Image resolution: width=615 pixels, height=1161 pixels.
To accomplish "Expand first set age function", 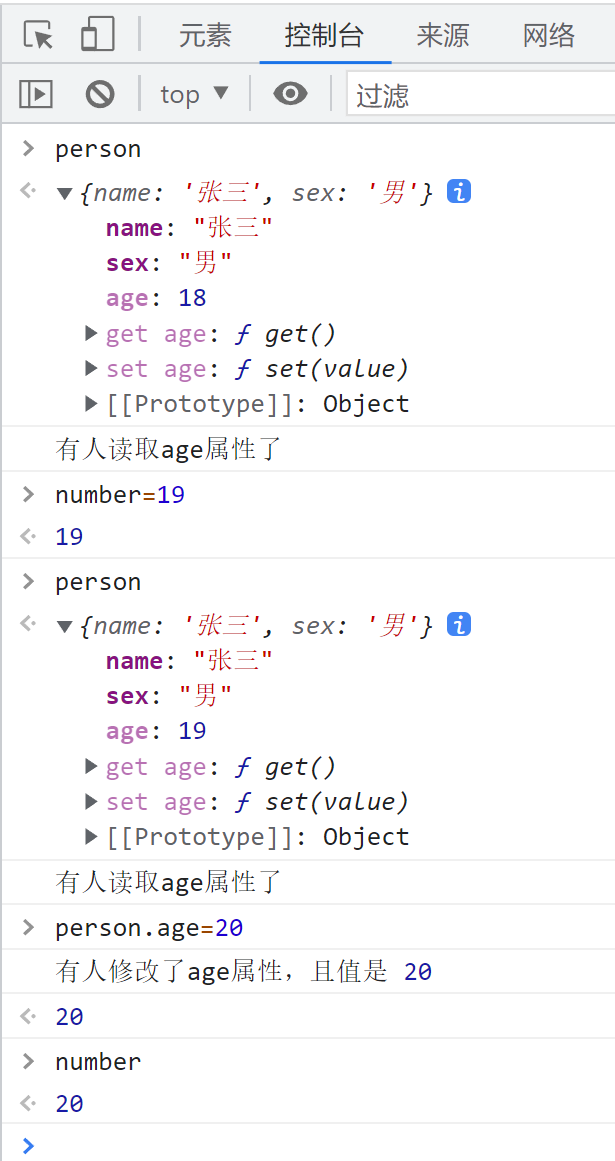I will (x=92, y=369).
